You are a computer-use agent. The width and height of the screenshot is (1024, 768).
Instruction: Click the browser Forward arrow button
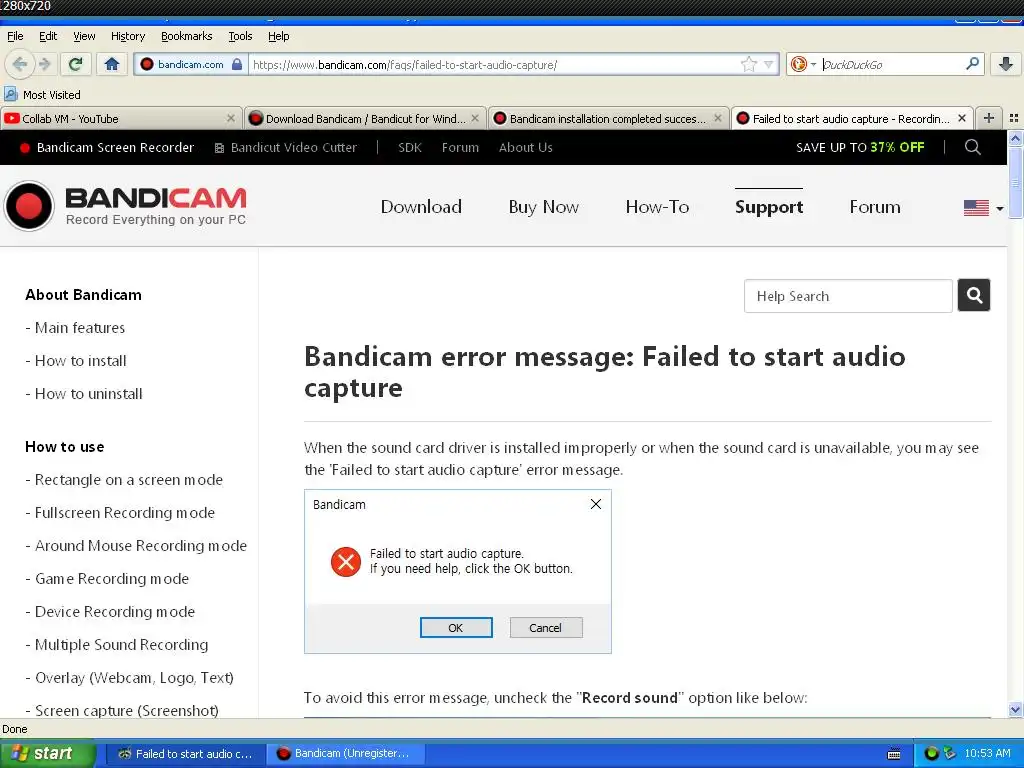[x=44, y=64]
